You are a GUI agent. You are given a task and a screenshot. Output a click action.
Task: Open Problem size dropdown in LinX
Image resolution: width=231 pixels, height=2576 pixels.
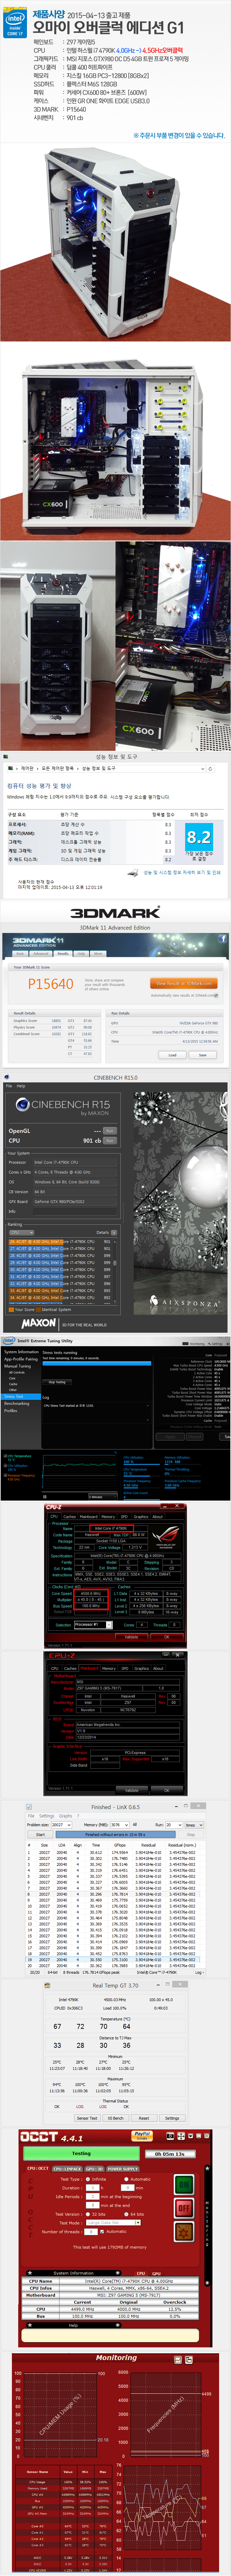coord(62,1824)
